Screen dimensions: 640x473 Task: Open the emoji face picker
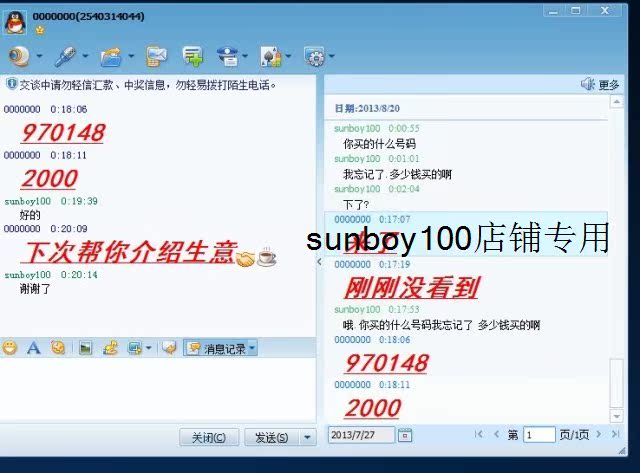10,348
